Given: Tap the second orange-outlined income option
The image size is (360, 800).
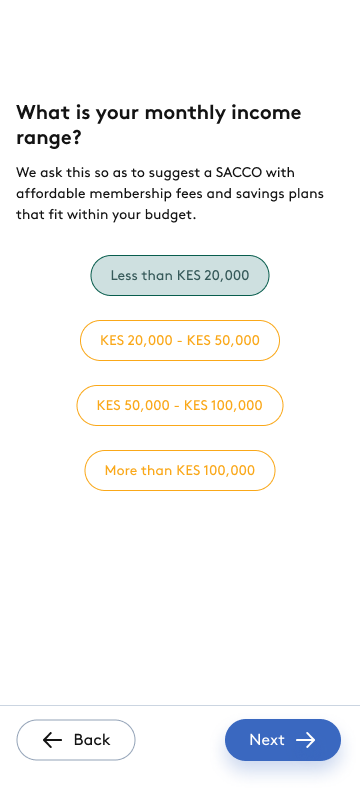Looking at the screenshot, I should click(x=180, y=406).
